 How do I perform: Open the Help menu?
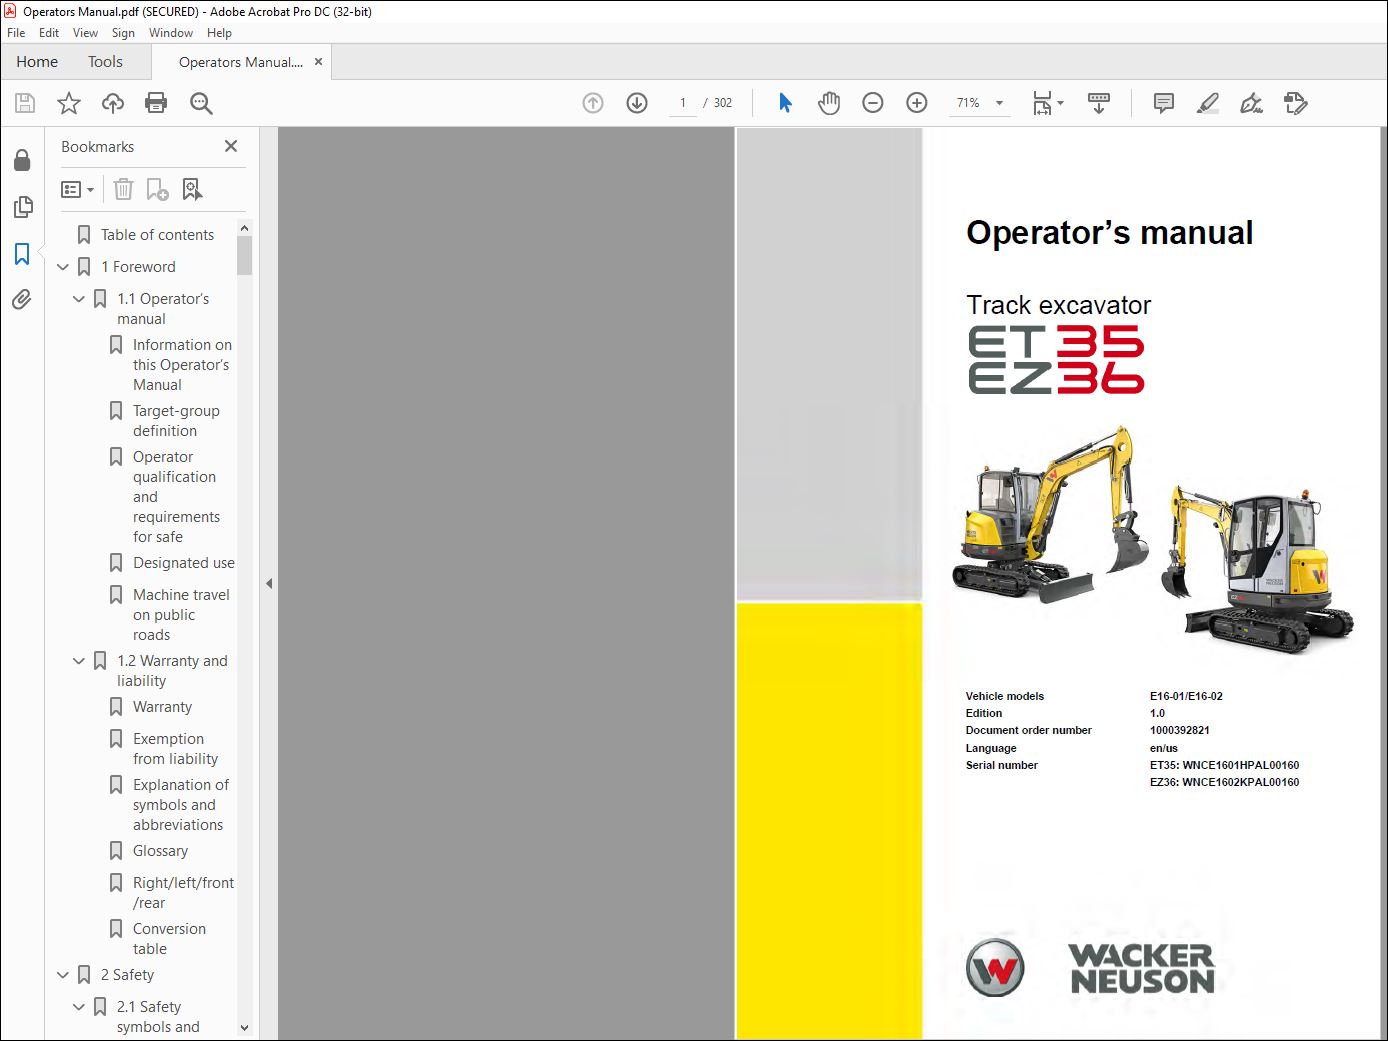click(219, 33)
